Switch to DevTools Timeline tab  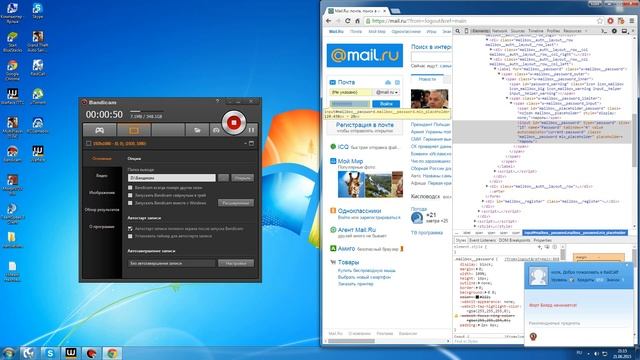[x=536, y=31]
